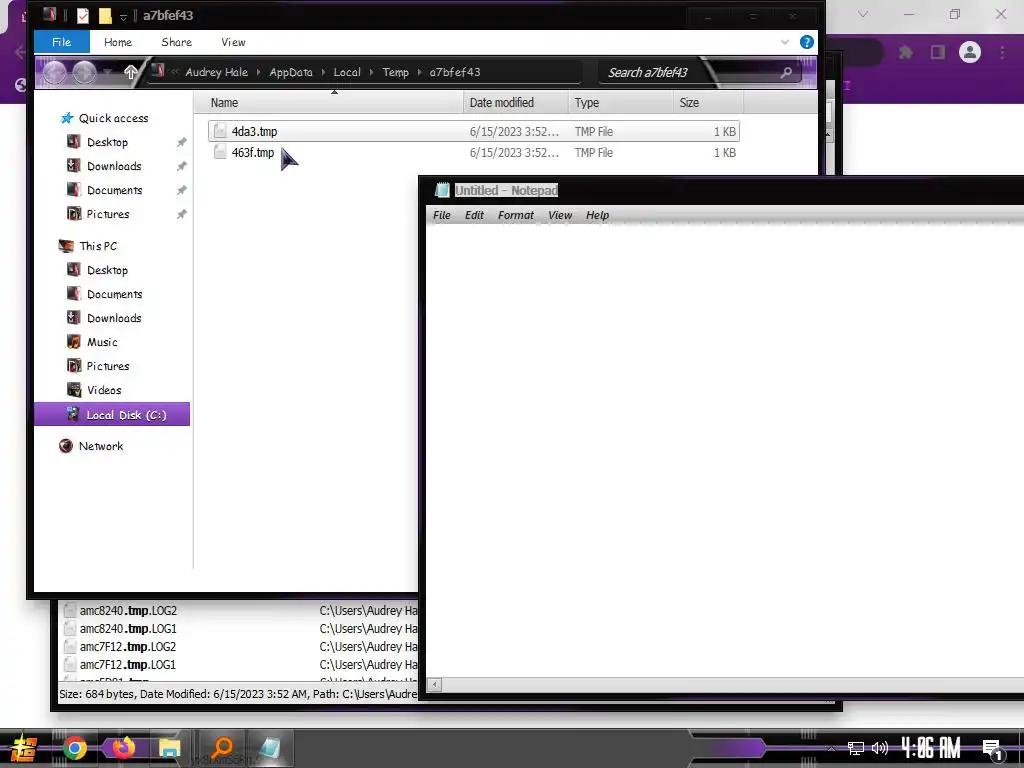Go up one folder level arrow
Viewport: 1024px width, 768px height.
coord(131,72)
